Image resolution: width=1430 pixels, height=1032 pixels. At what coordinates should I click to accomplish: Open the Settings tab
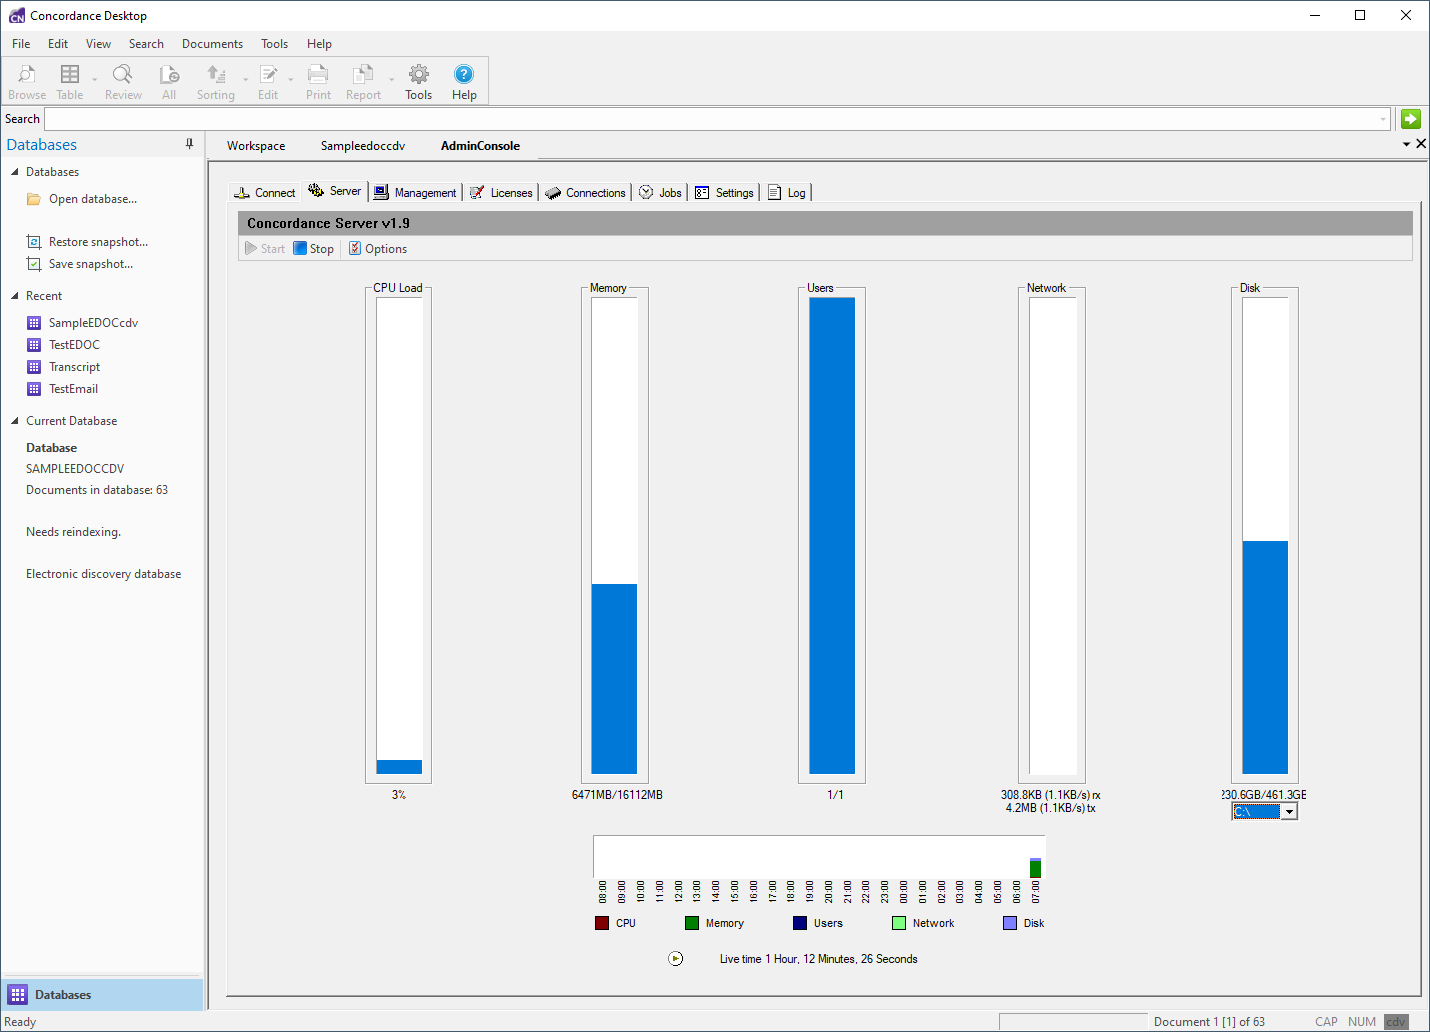pos(725,193)
